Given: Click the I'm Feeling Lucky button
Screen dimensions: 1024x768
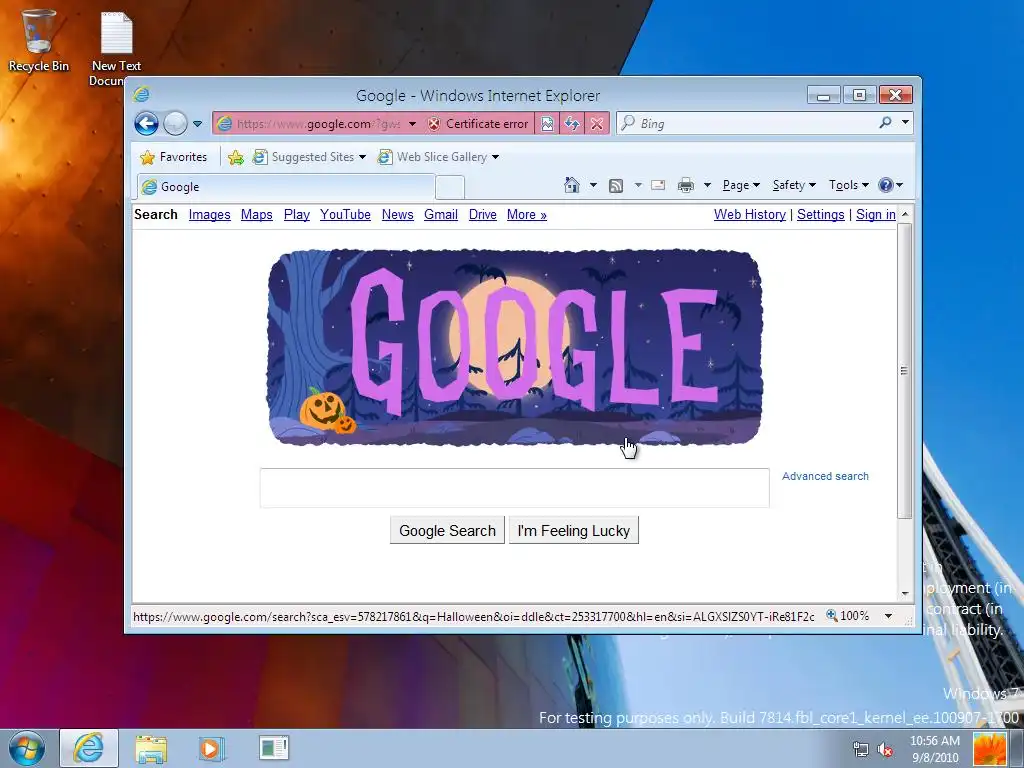Looking at the screenshot, I should (x=573, y=530).
